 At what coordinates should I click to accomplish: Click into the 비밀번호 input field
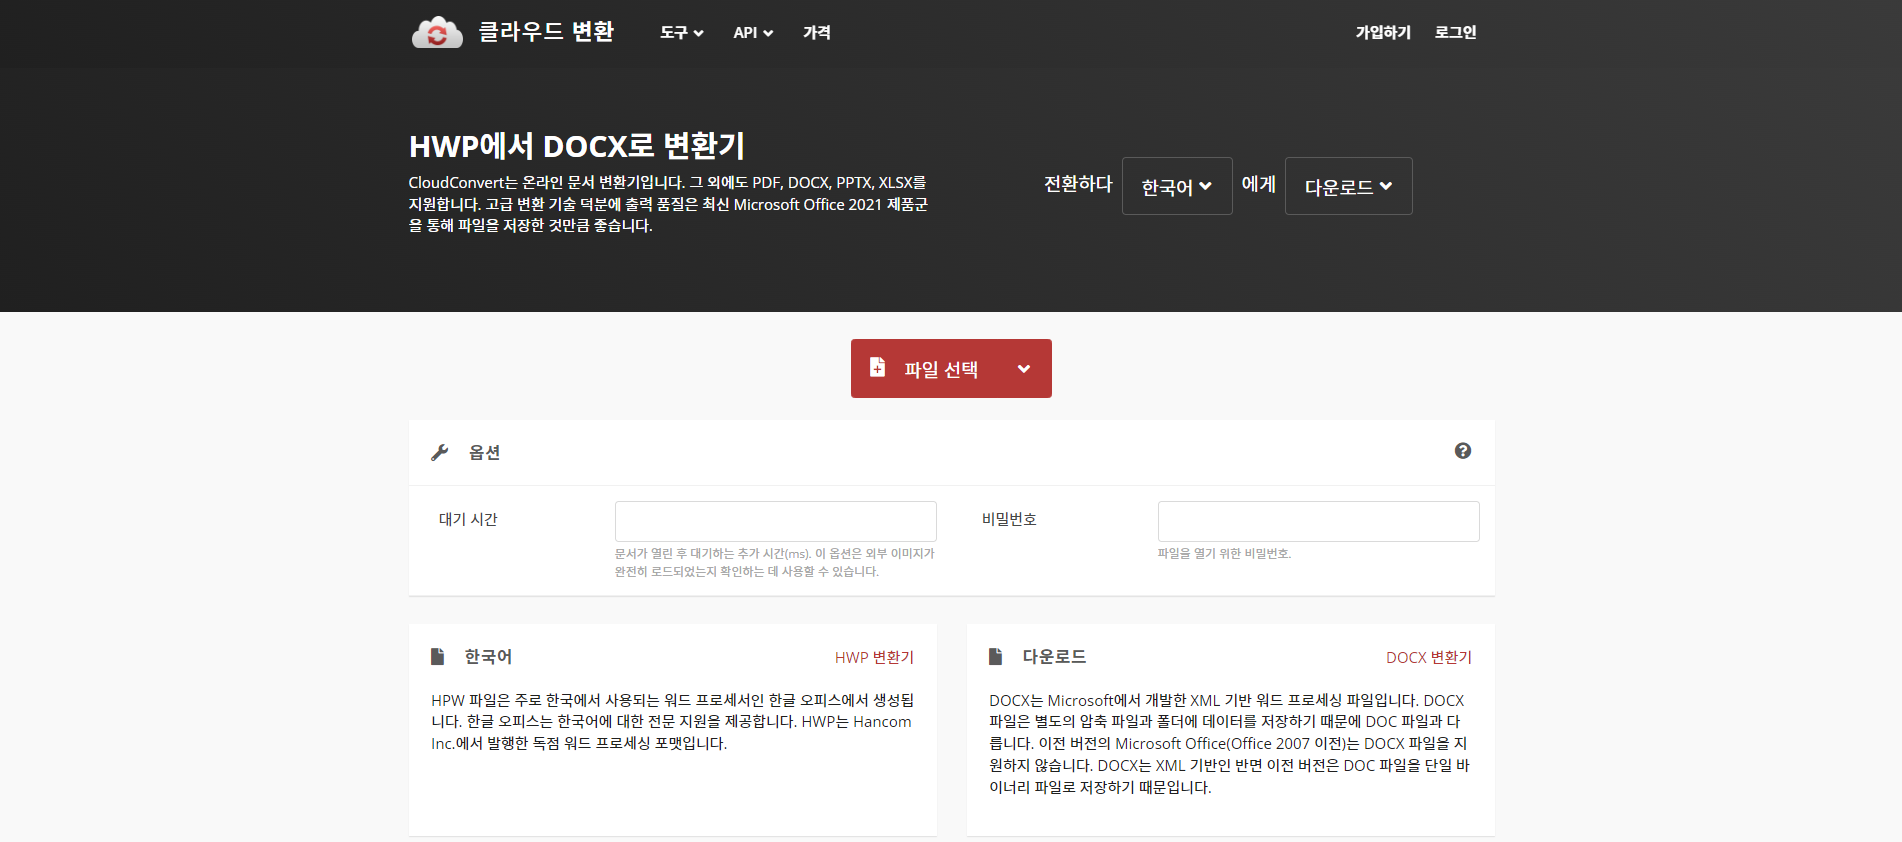pos(1317,521)
